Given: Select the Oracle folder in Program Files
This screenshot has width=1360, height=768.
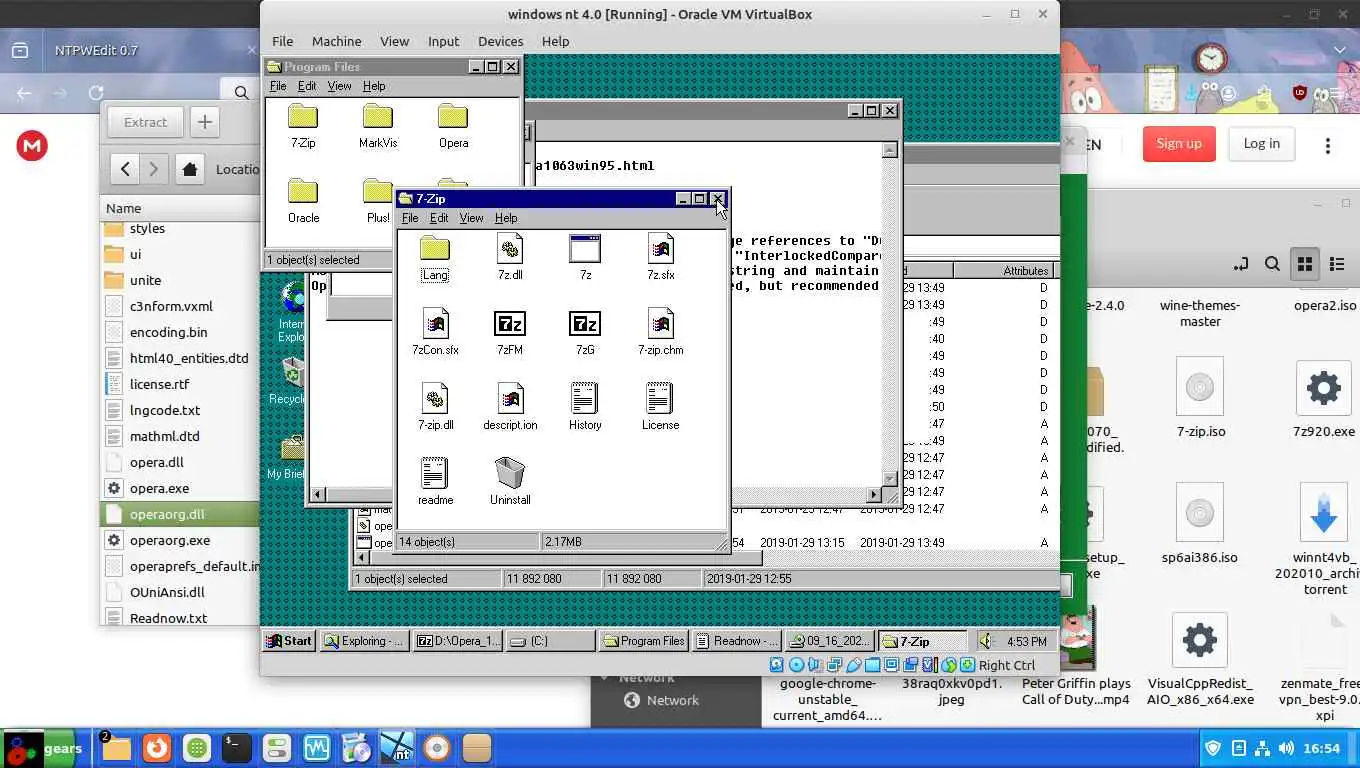Looking at the screenshot, I should (x=303, y=192).
